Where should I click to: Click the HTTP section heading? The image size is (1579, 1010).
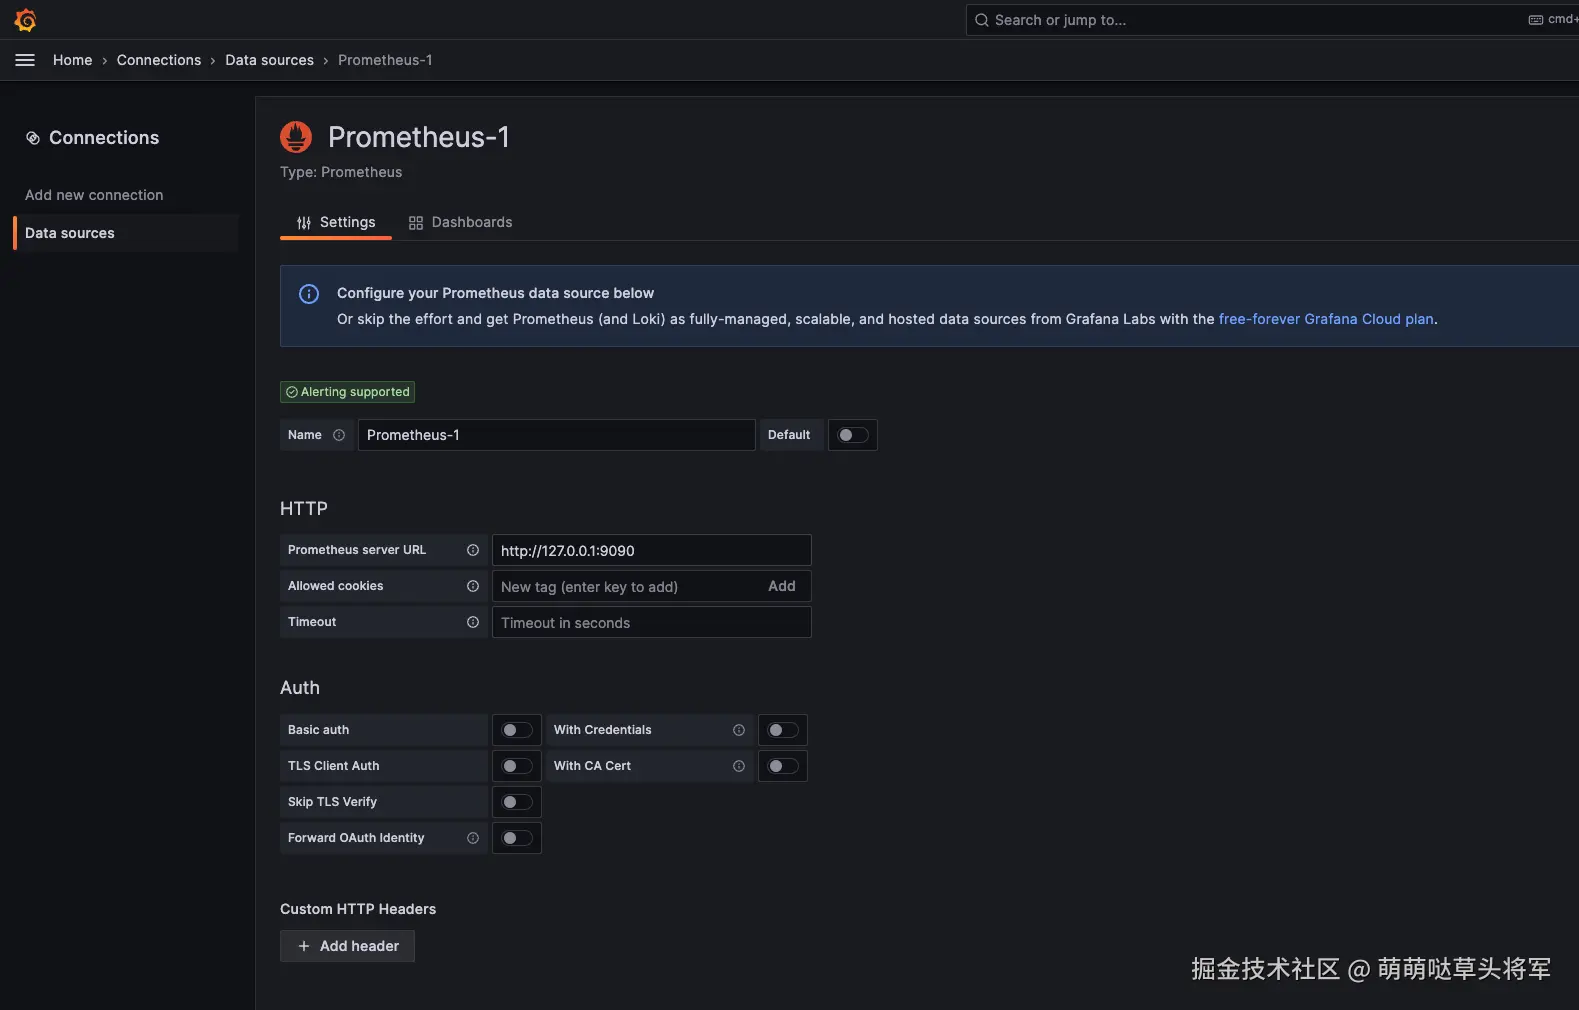[x=304, y=508]
